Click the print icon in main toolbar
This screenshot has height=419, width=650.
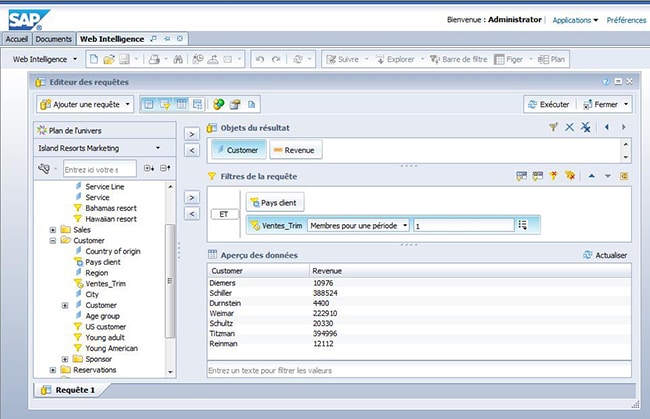[154, 59]
